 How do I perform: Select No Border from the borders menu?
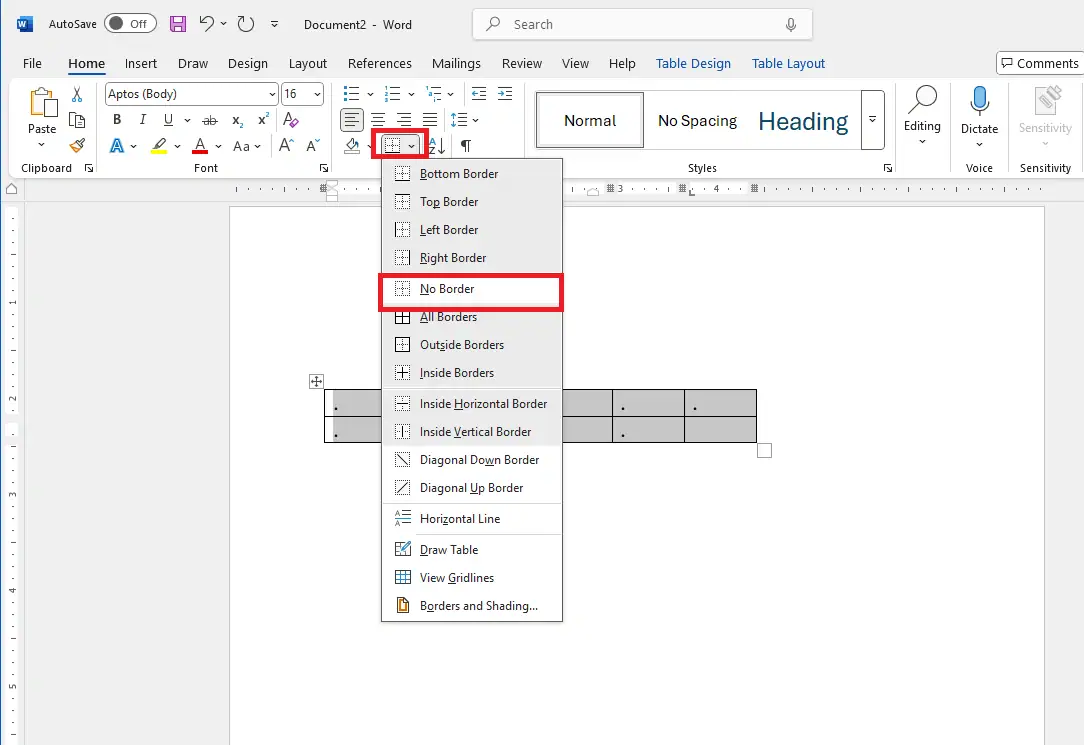pos(447,289)
